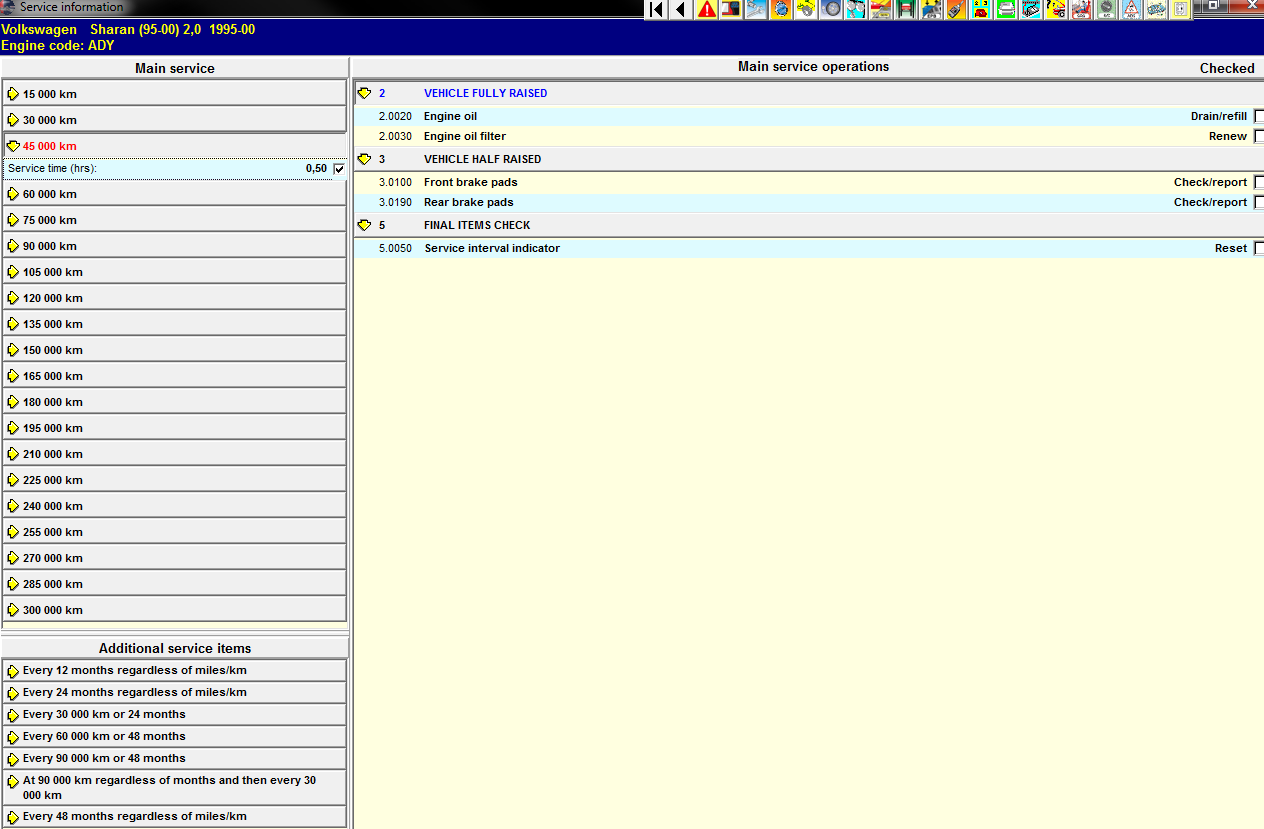Collapse the VEHICLE FULLY RAISED section
This screenshot has height=829, width=1264.
coord(364,93)
